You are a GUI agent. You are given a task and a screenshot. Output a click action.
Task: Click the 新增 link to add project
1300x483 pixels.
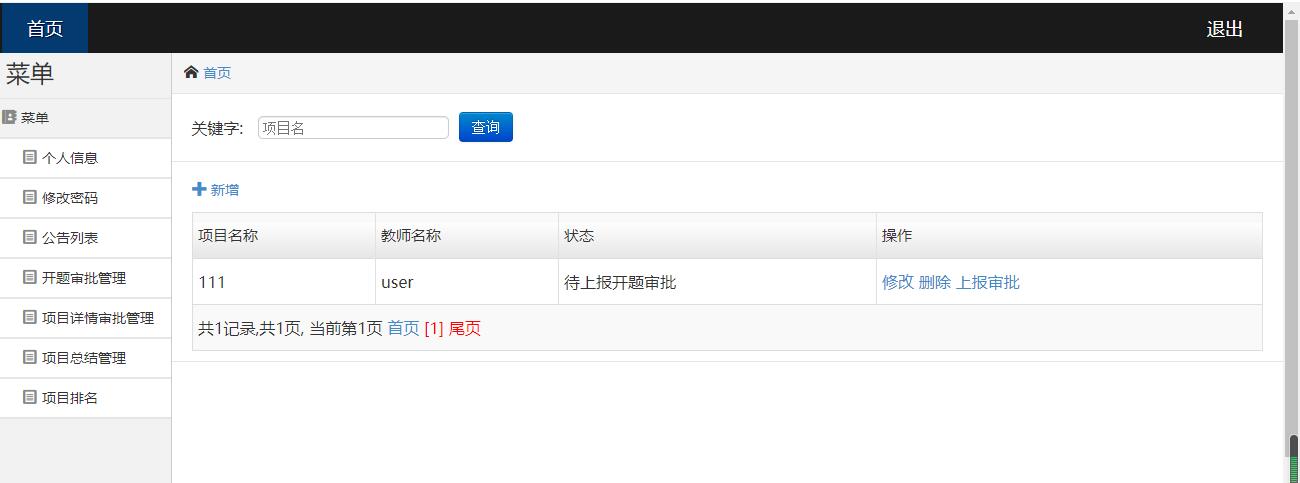coord(224,190)
